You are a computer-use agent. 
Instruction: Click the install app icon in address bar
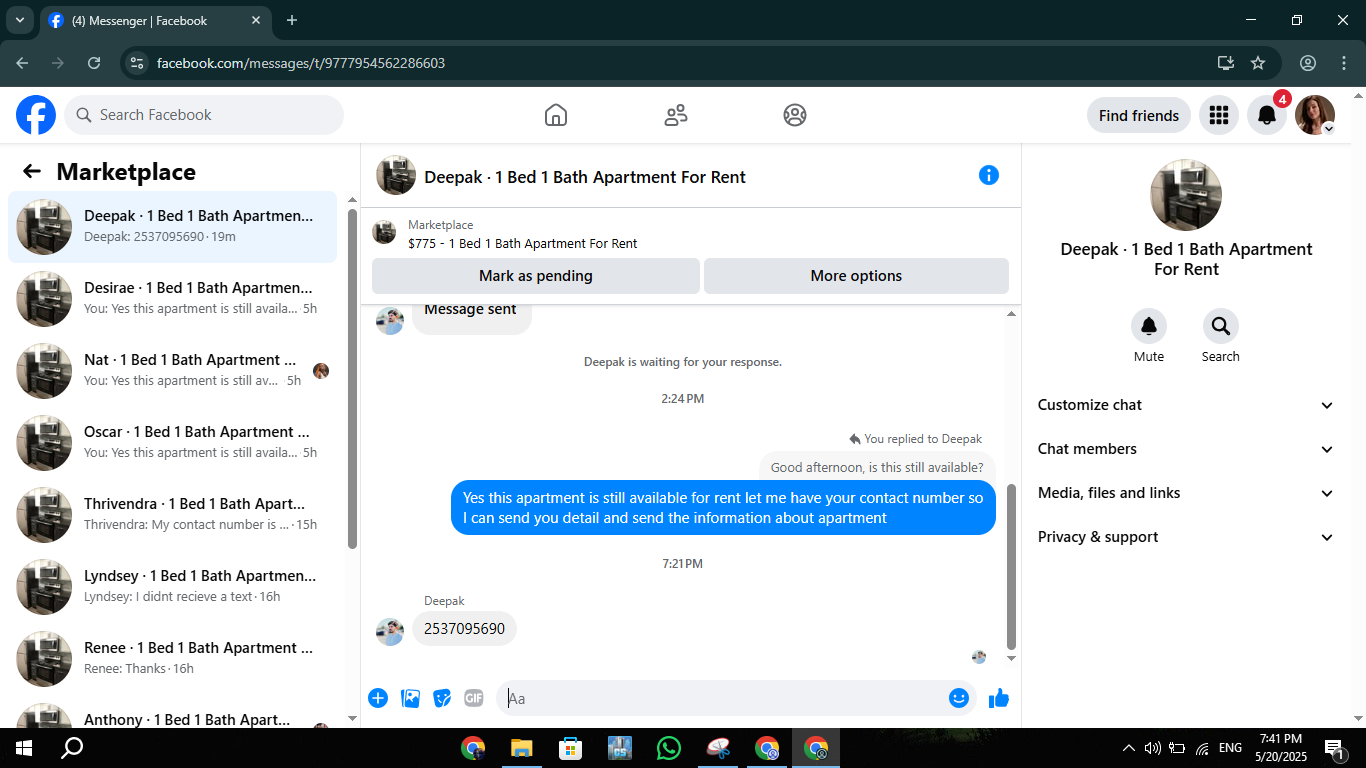[x=1226, y=63]
